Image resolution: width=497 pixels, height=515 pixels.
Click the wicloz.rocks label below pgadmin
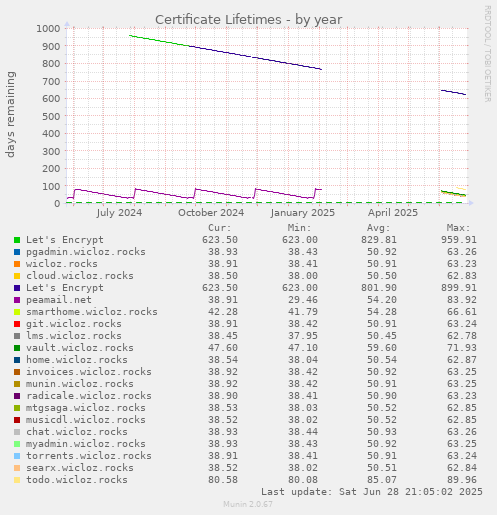62,264
